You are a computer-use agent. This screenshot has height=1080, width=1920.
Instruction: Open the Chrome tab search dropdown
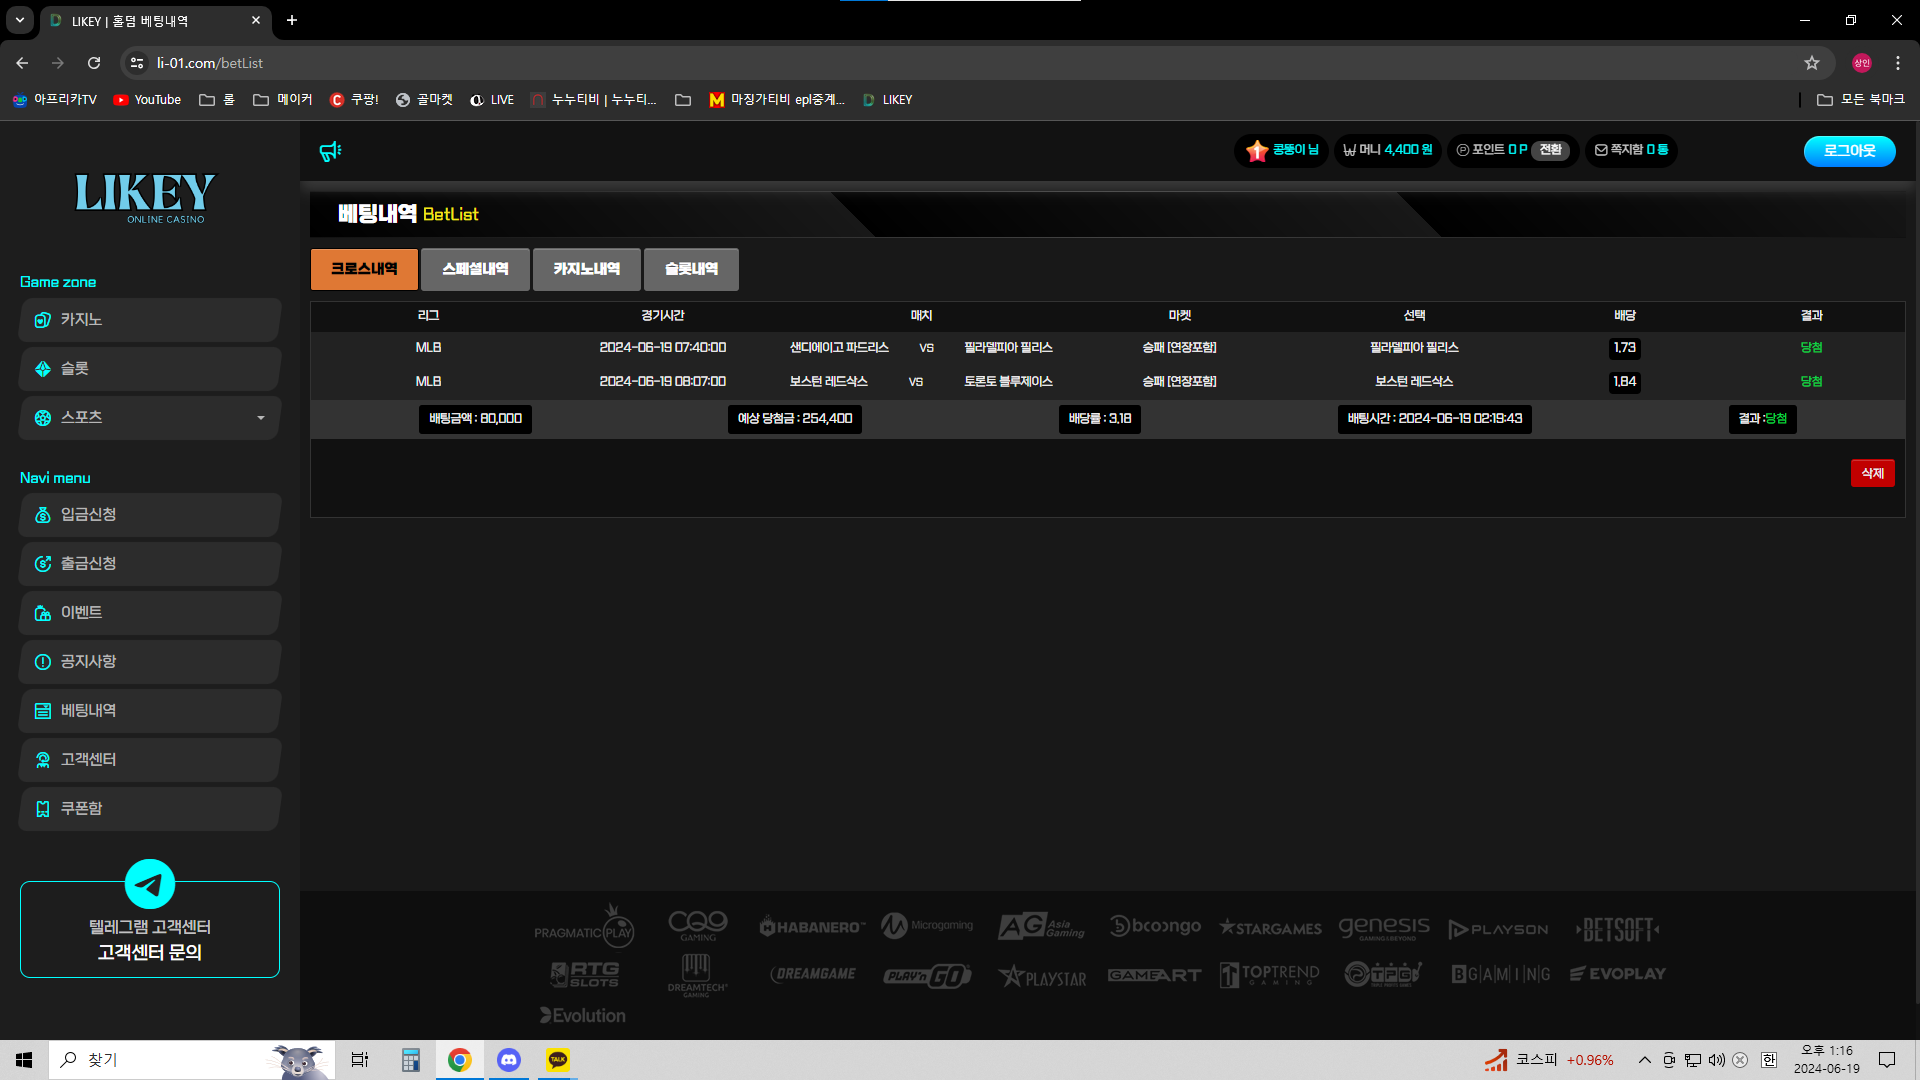19,20
